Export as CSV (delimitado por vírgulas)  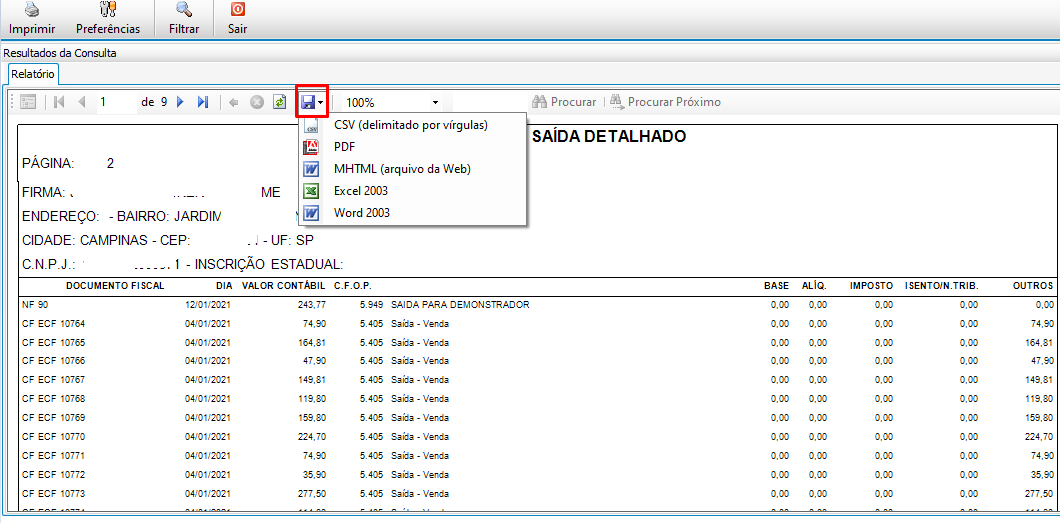pos(412,125)
